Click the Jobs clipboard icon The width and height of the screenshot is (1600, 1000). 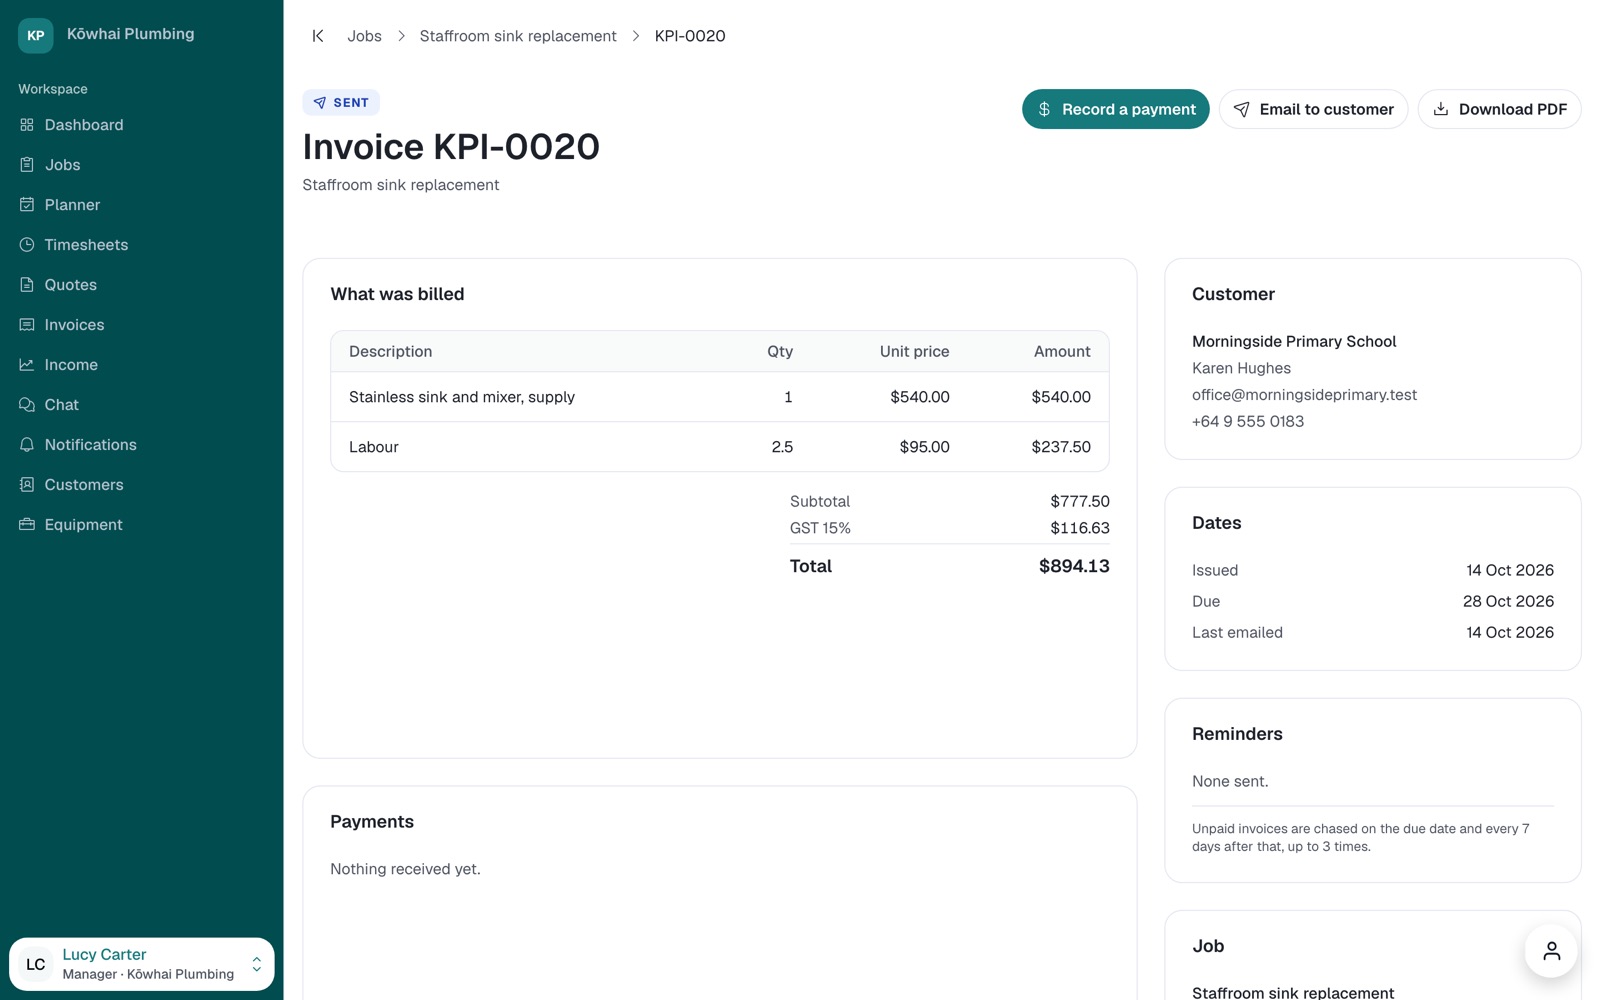click(x=27, y=165)
